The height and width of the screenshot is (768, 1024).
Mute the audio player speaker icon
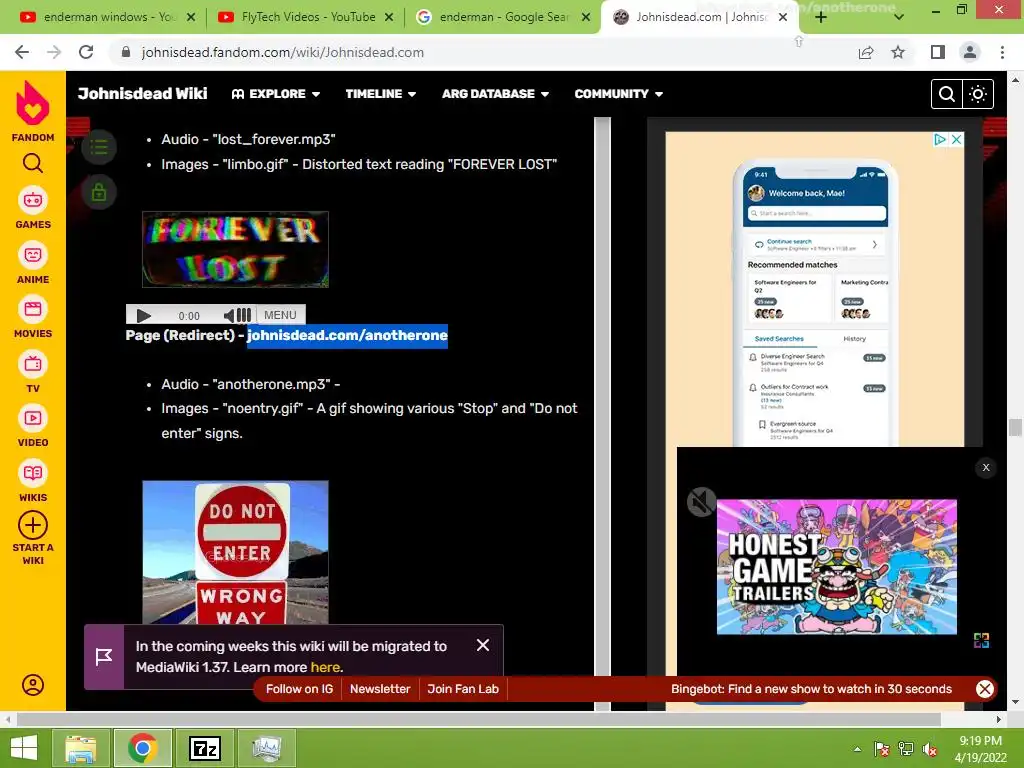229,315
